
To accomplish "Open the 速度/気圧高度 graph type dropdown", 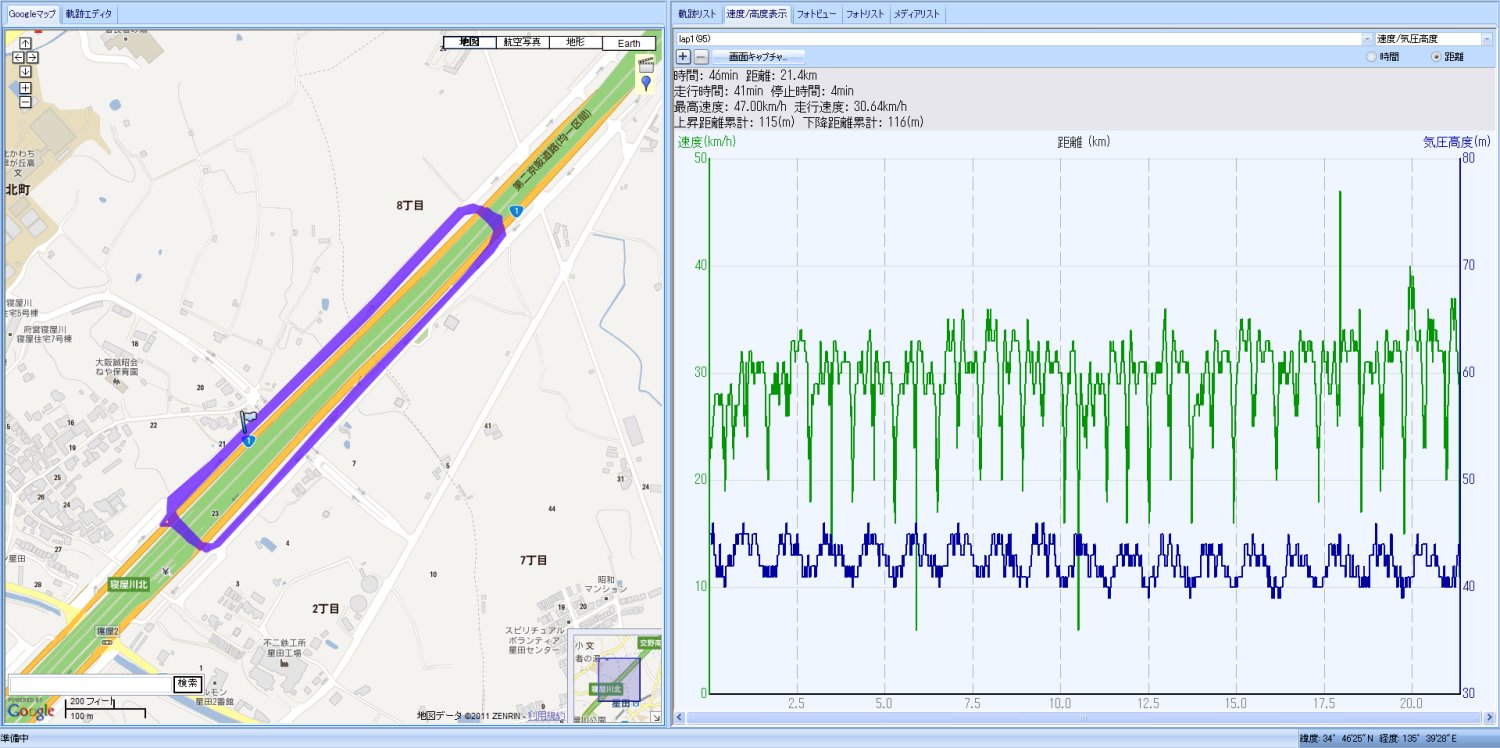I will [x=1487, y=38].
